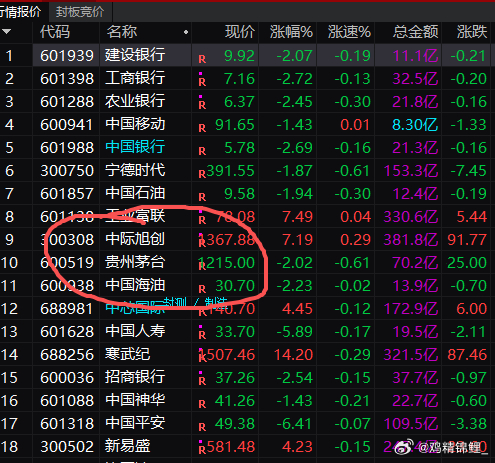Click row number 1 in the index column
495x463 pixels.
pos(9,56)
